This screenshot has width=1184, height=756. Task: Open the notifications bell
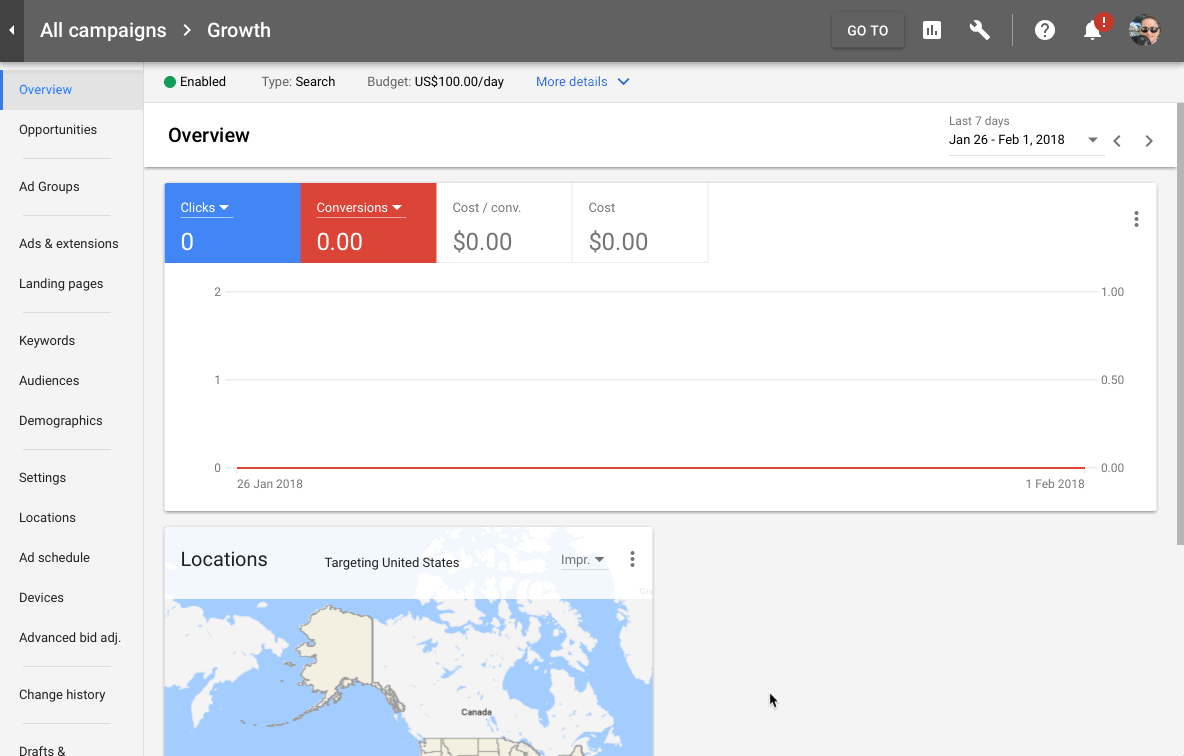[1093, 30]
